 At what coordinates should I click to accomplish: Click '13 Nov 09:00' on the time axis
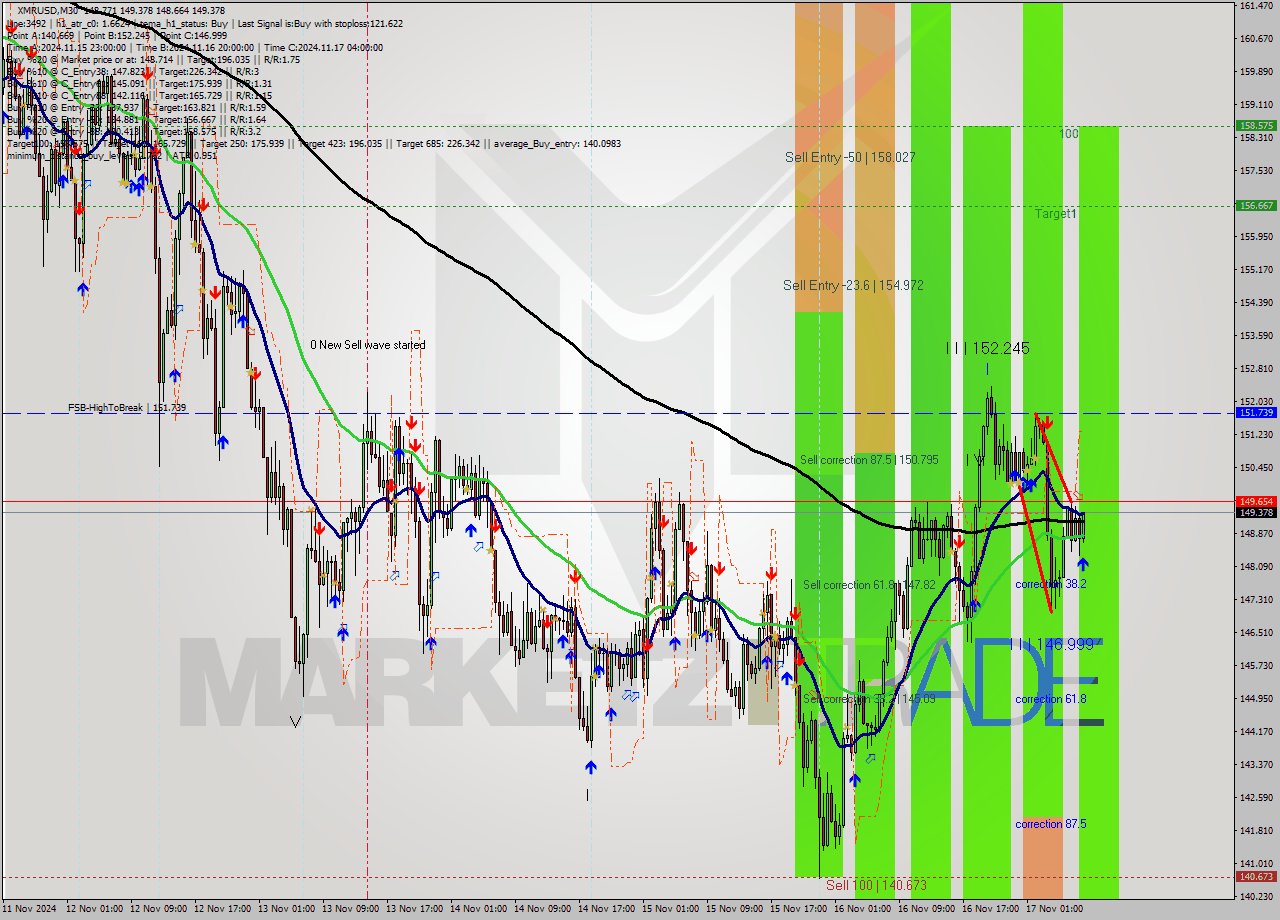352,909
